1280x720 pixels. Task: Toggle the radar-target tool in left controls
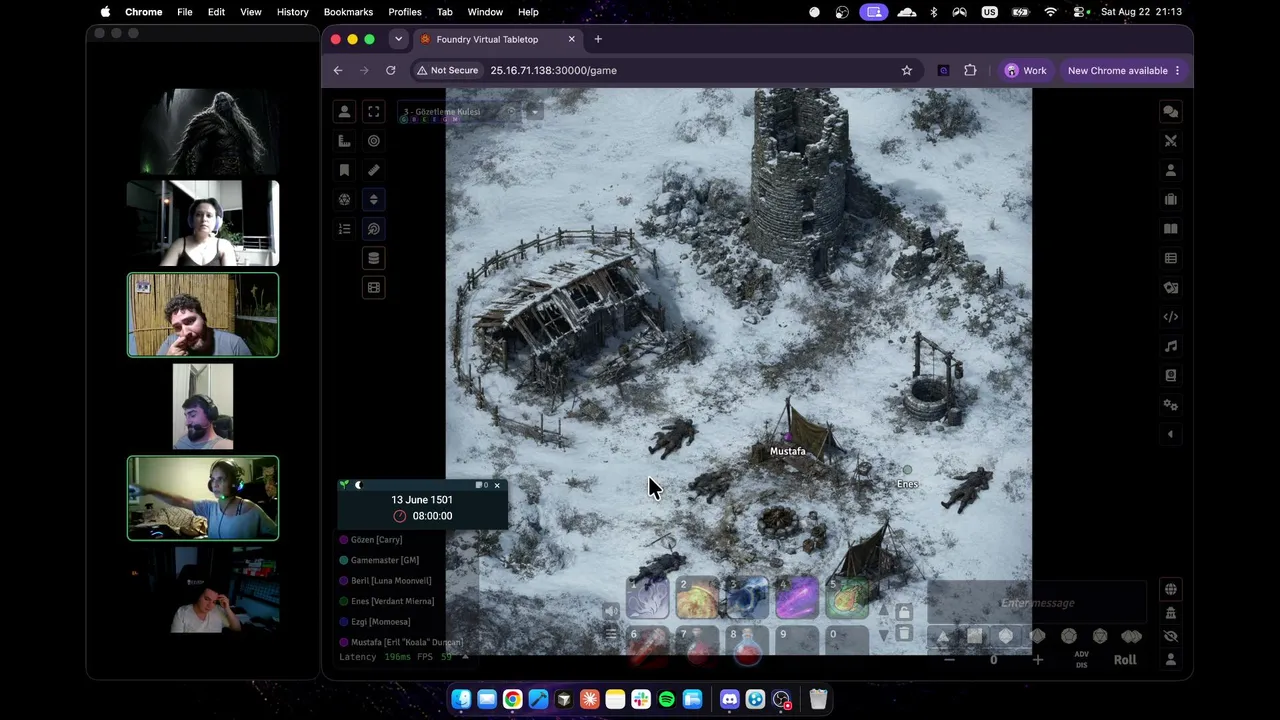(374, 229)
